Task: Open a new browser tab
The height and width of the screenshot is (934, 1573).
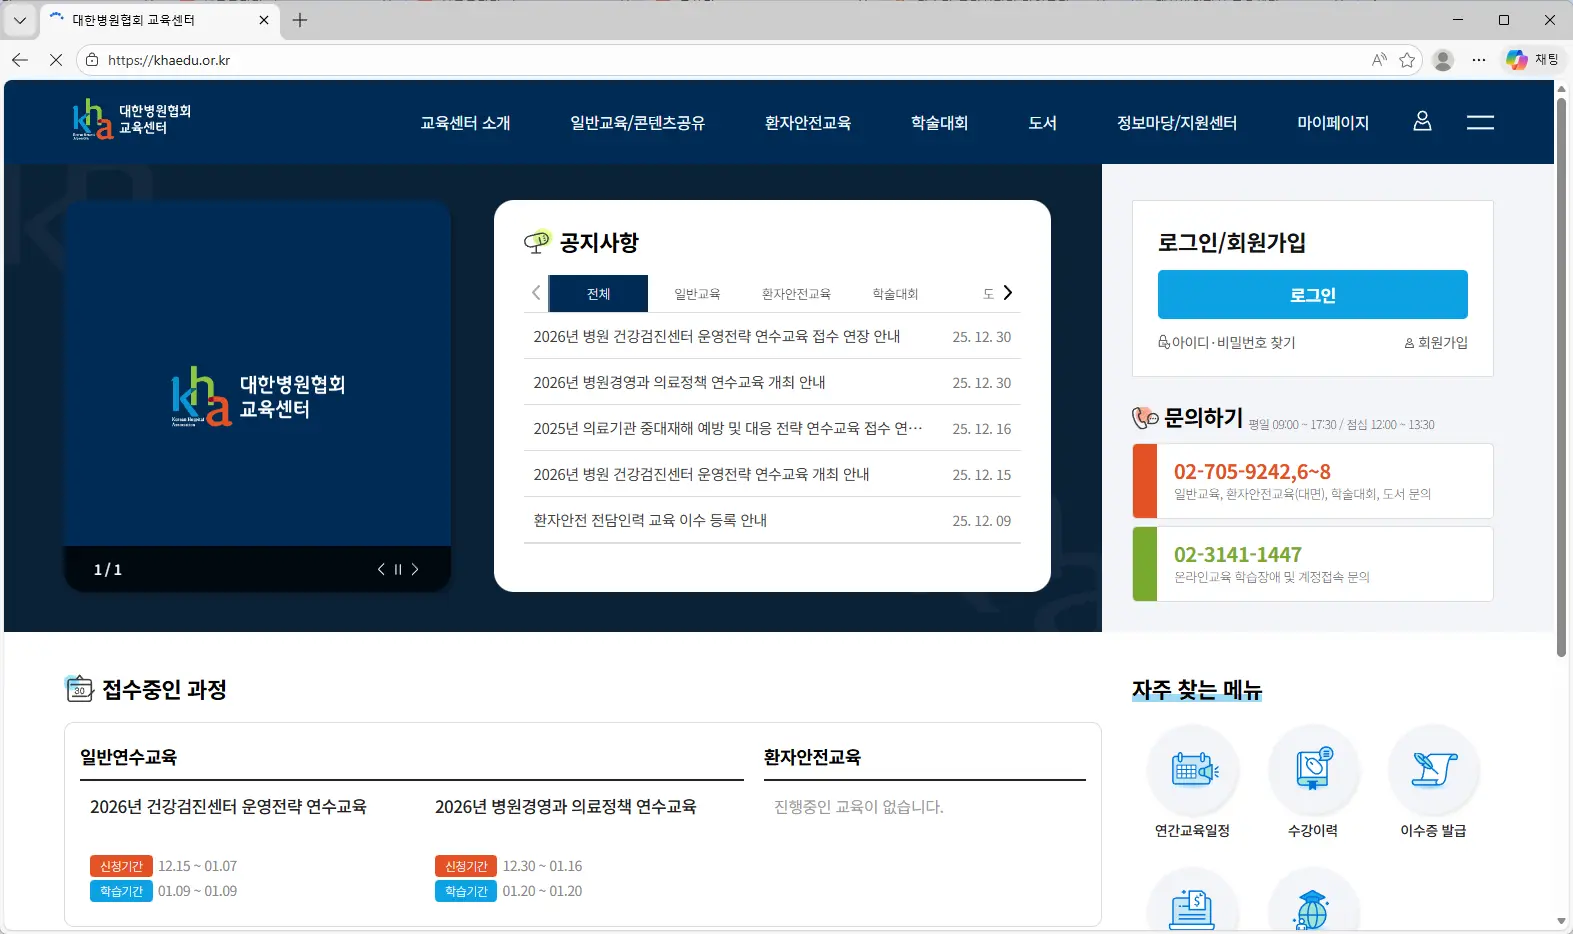Action: (300, 20)
